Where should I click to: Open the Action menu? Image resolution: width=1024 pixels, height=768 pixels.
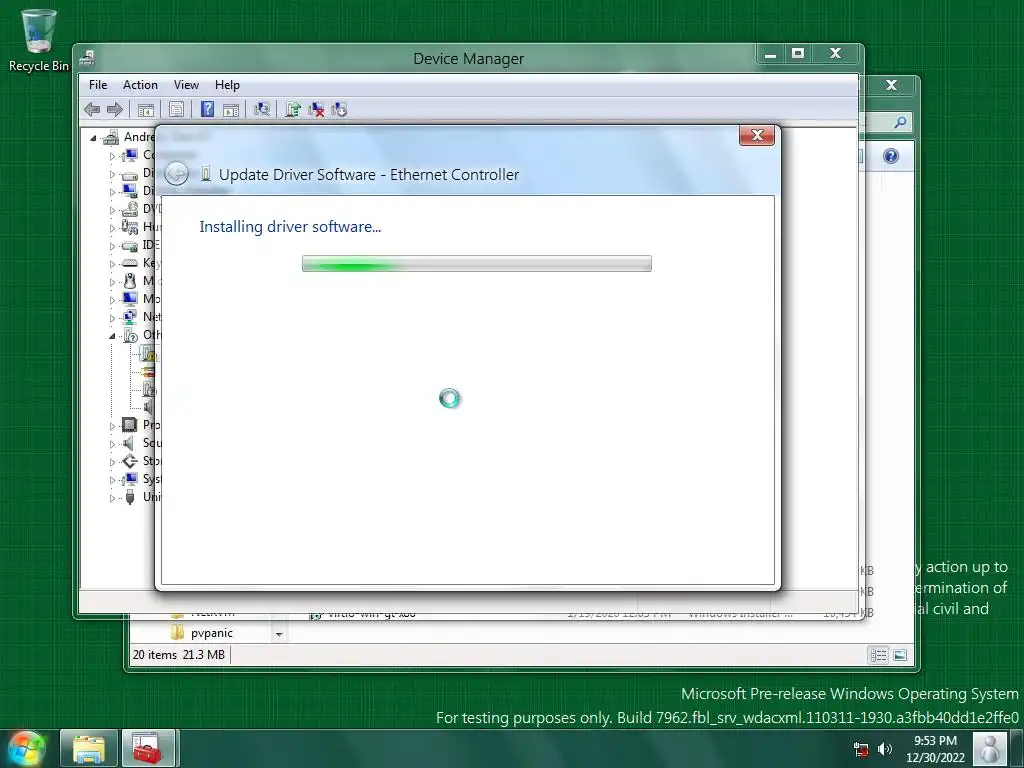[x=140, y=85]
